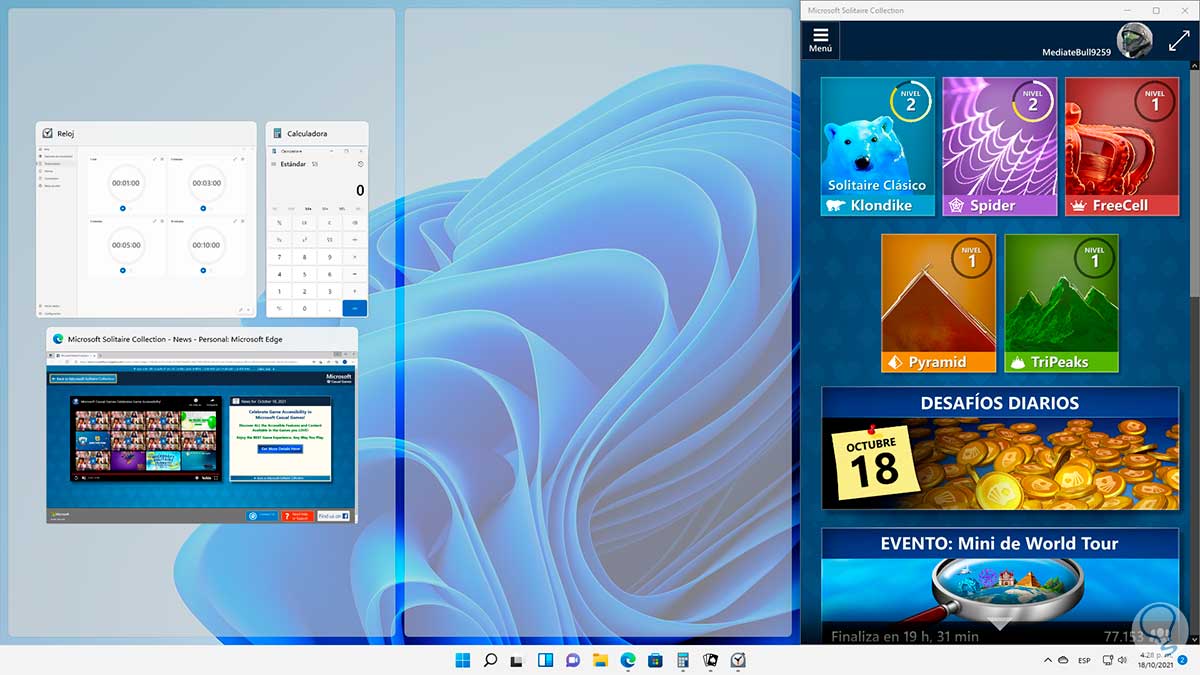This screenshot has width=1200, height=675.
Task: Switch to Solitaire cards taskbar icon
Action: click(711, 660)
